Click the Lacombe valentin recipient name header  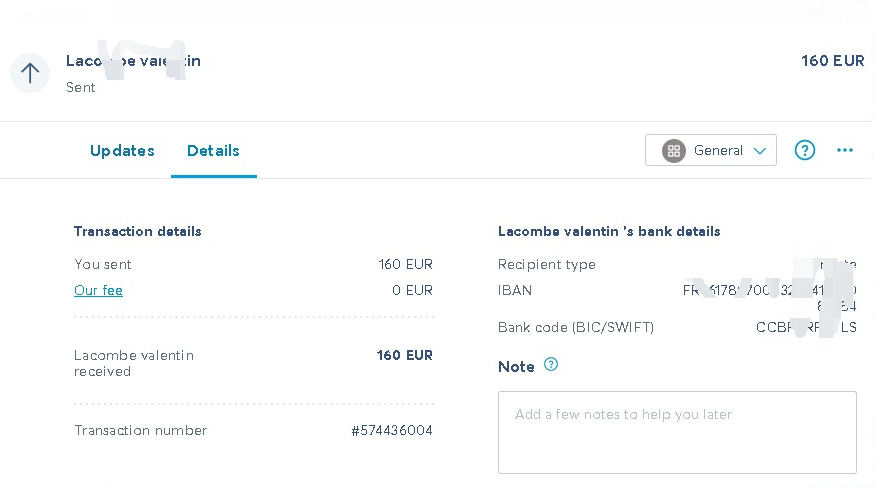(133, 61)
